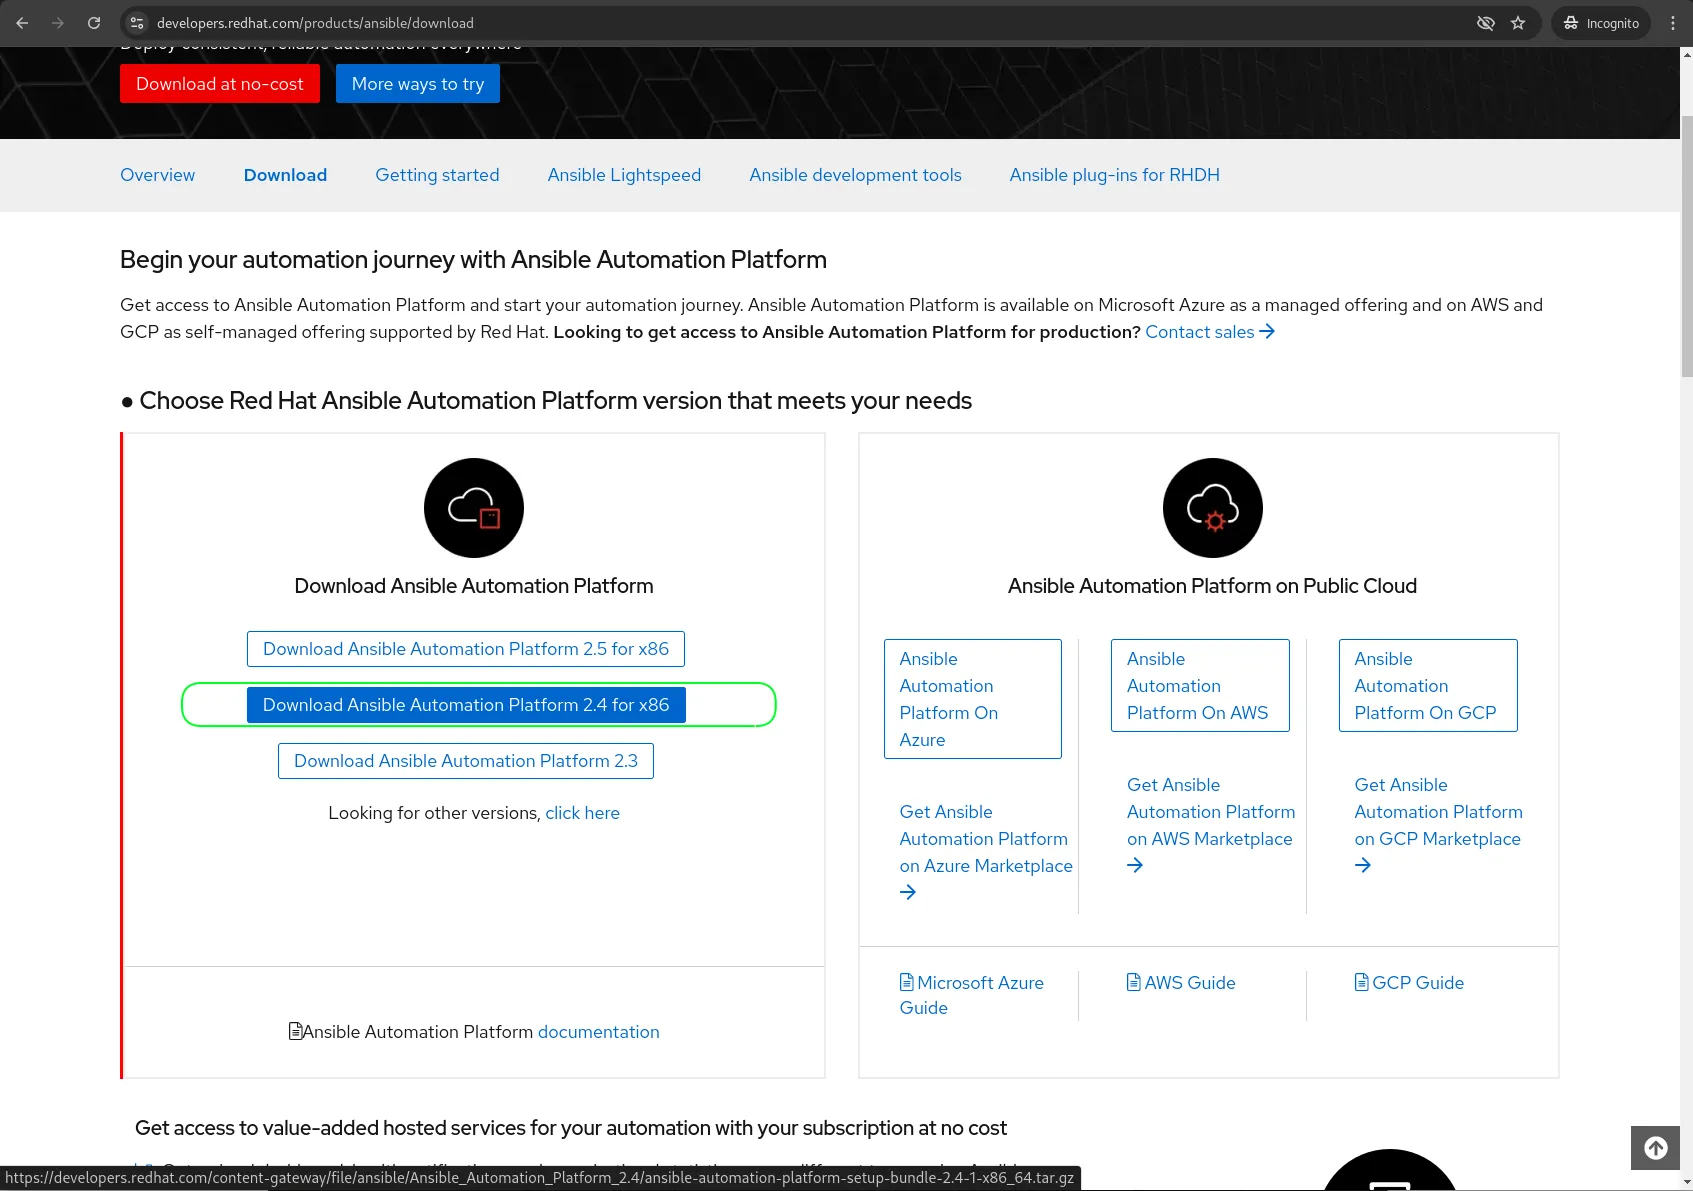Open the Overview tab

(x=158, y=175)
